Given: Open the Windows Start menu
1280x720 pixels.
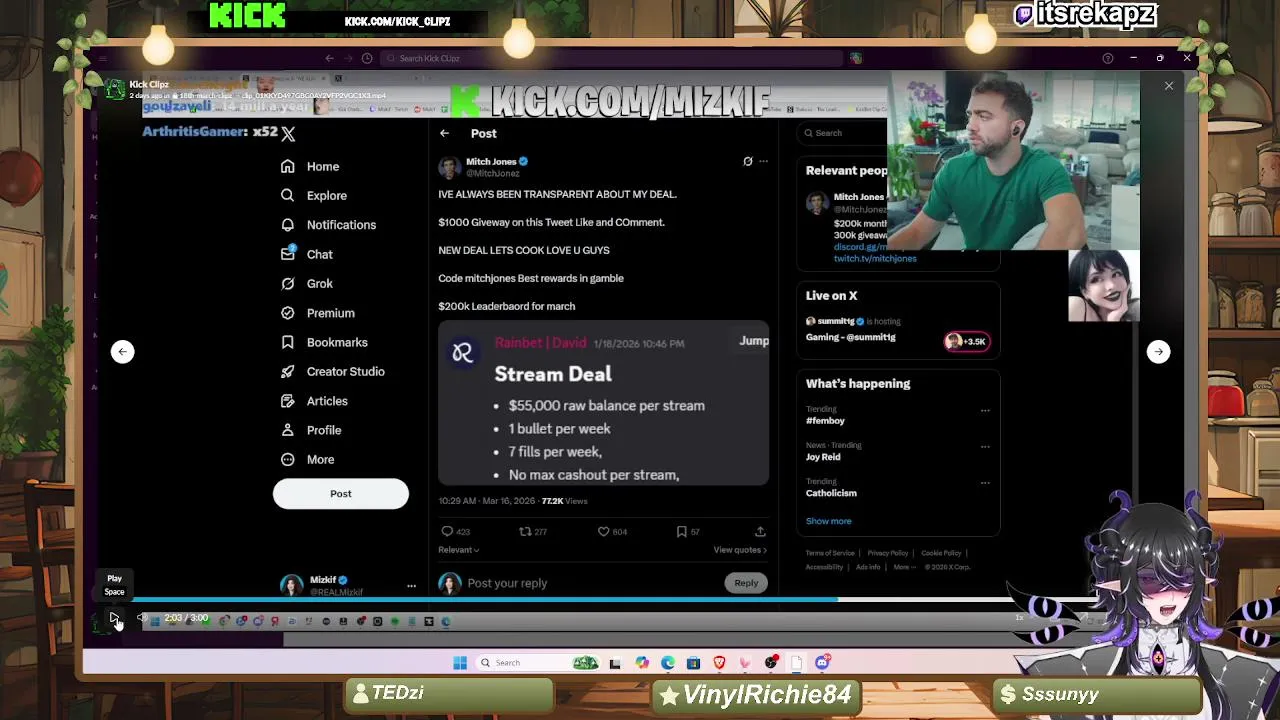Looking at the screenshot, I should pyautogui.click(x=460, y=663).
